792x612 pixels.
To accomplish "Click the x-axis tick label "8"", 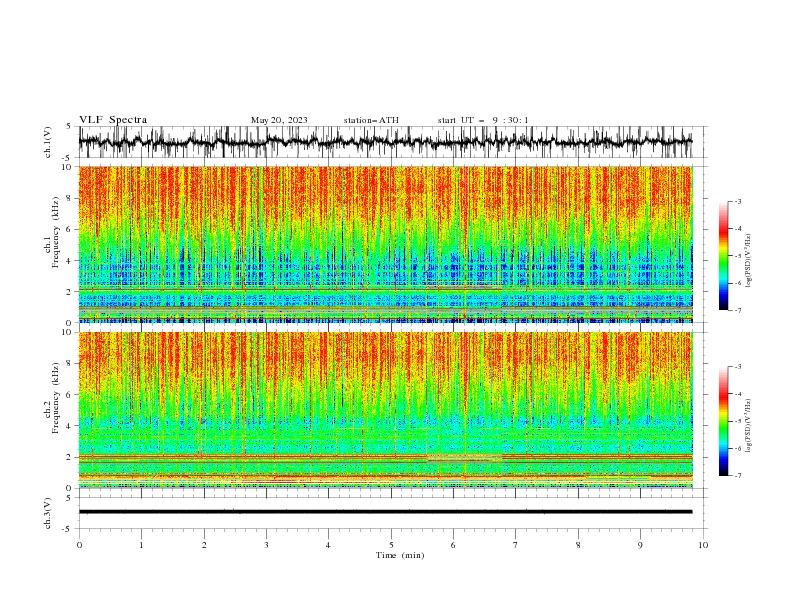I will tap(578, 545).
